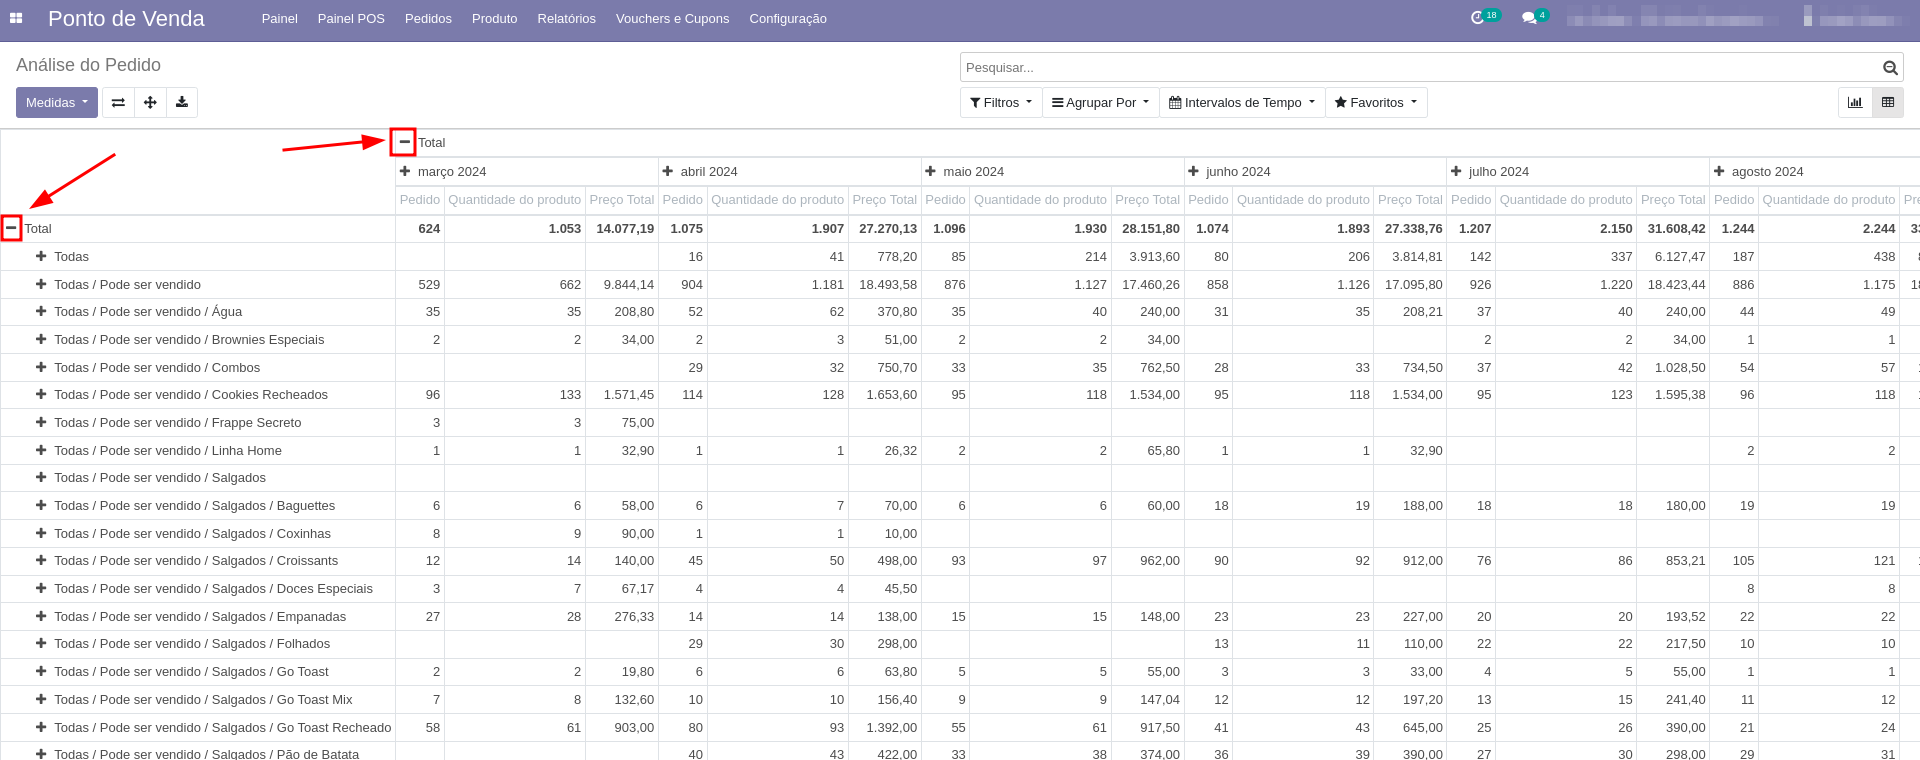1920x760 pixels.
Task: Sort by Pedido under março 2024
Action: click(420, 200)
